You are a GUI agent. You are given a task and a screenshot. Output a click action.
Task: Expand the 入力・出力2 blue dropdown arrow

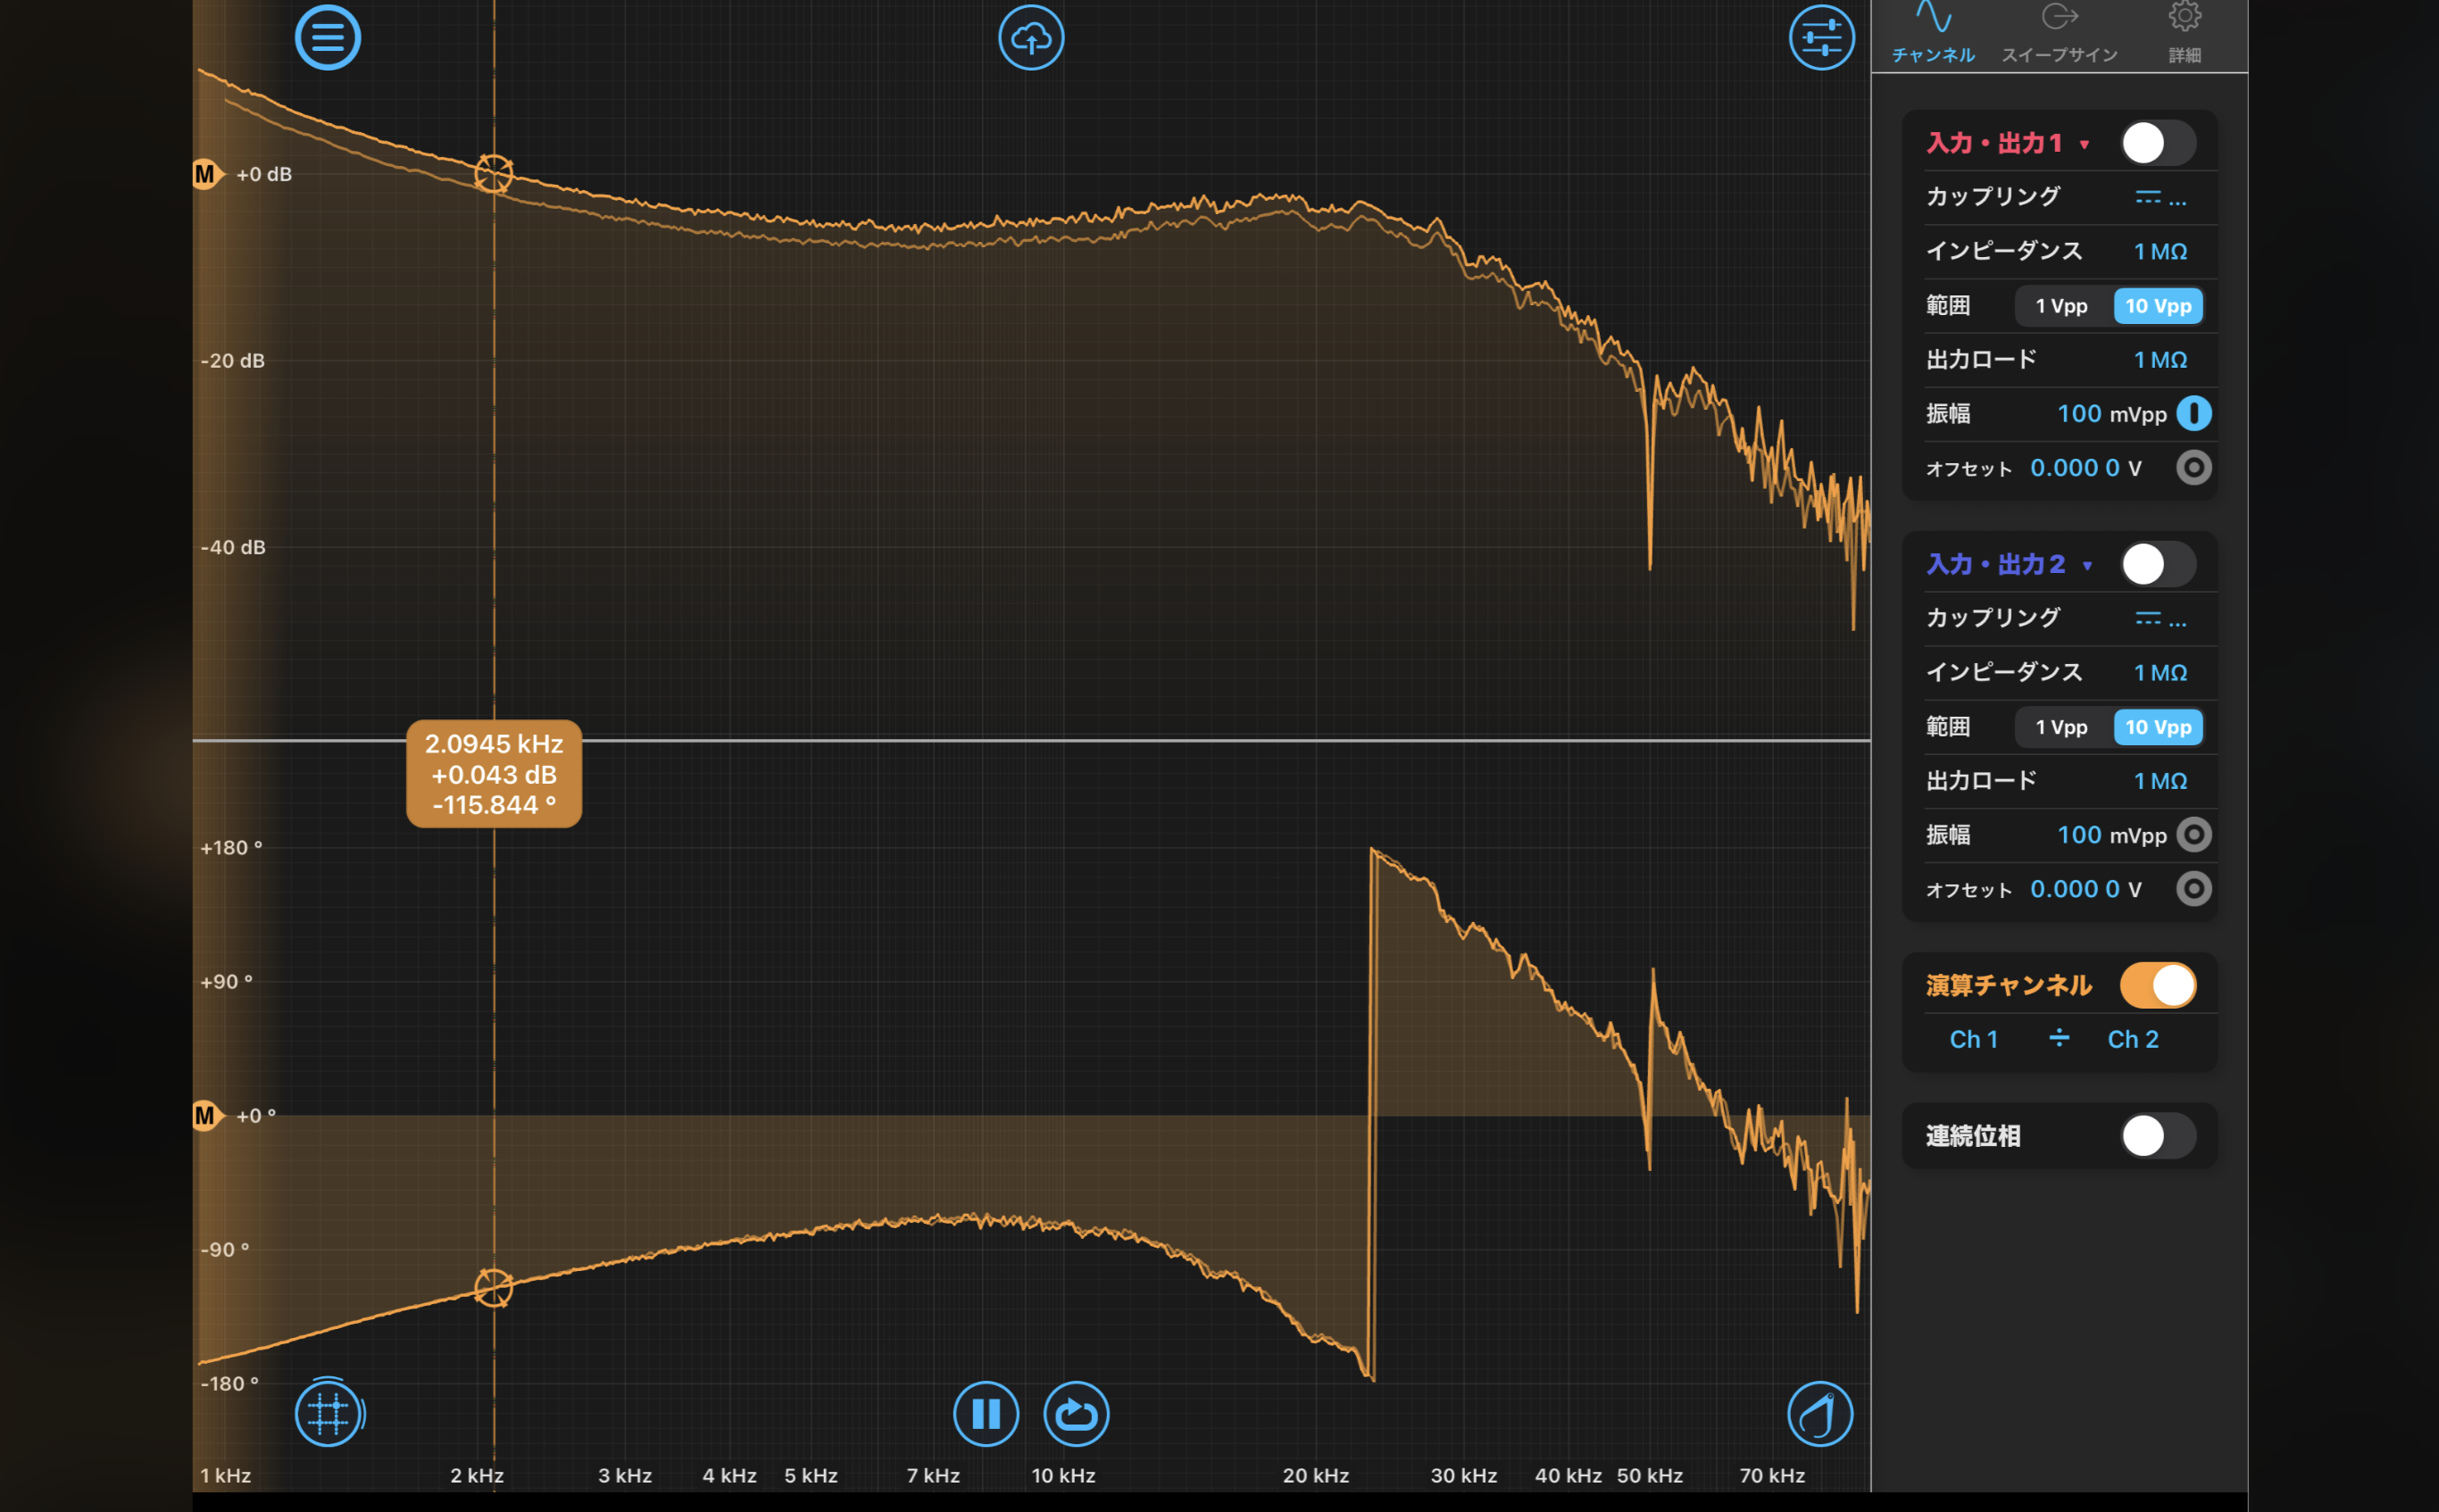pyautogui.click(x=2087, y=566)
